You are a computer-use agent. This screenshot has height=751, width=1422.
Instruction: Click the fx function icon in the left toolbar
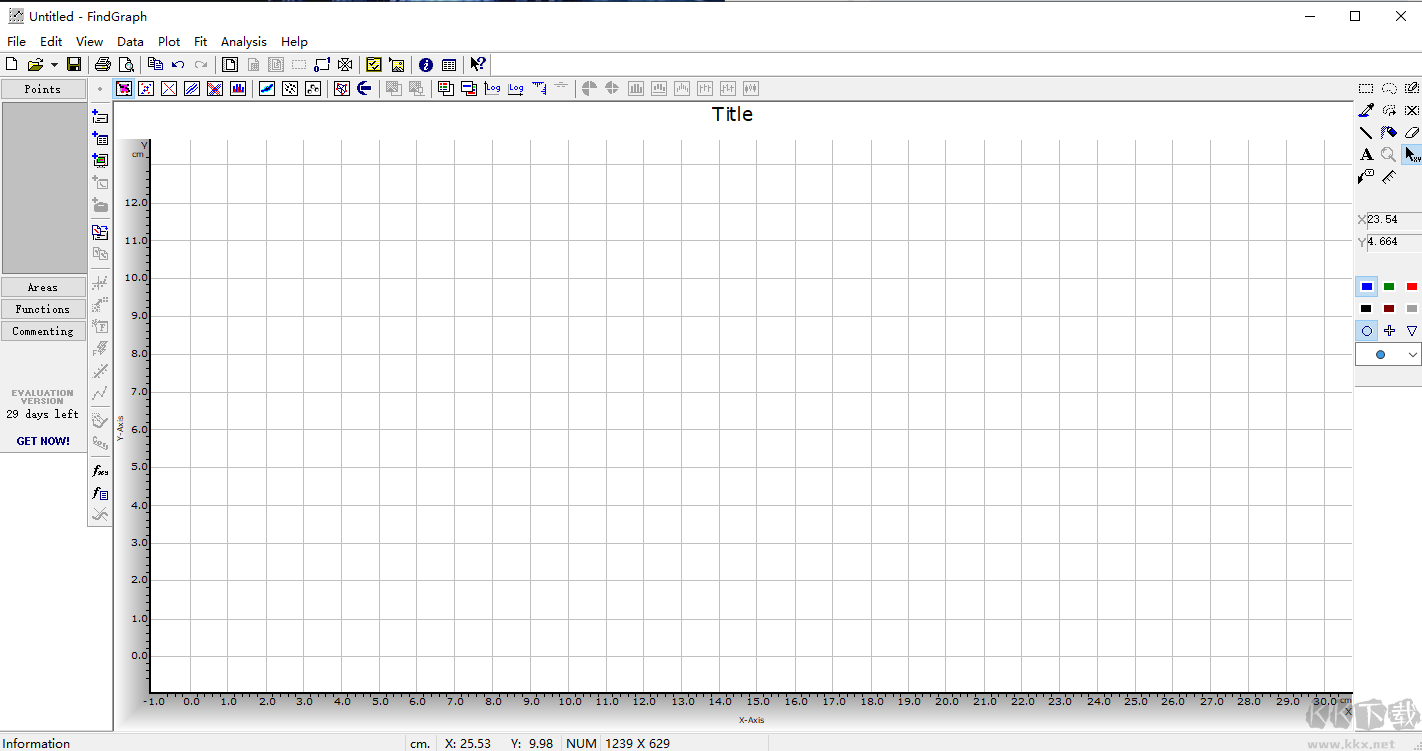(99, 469)
